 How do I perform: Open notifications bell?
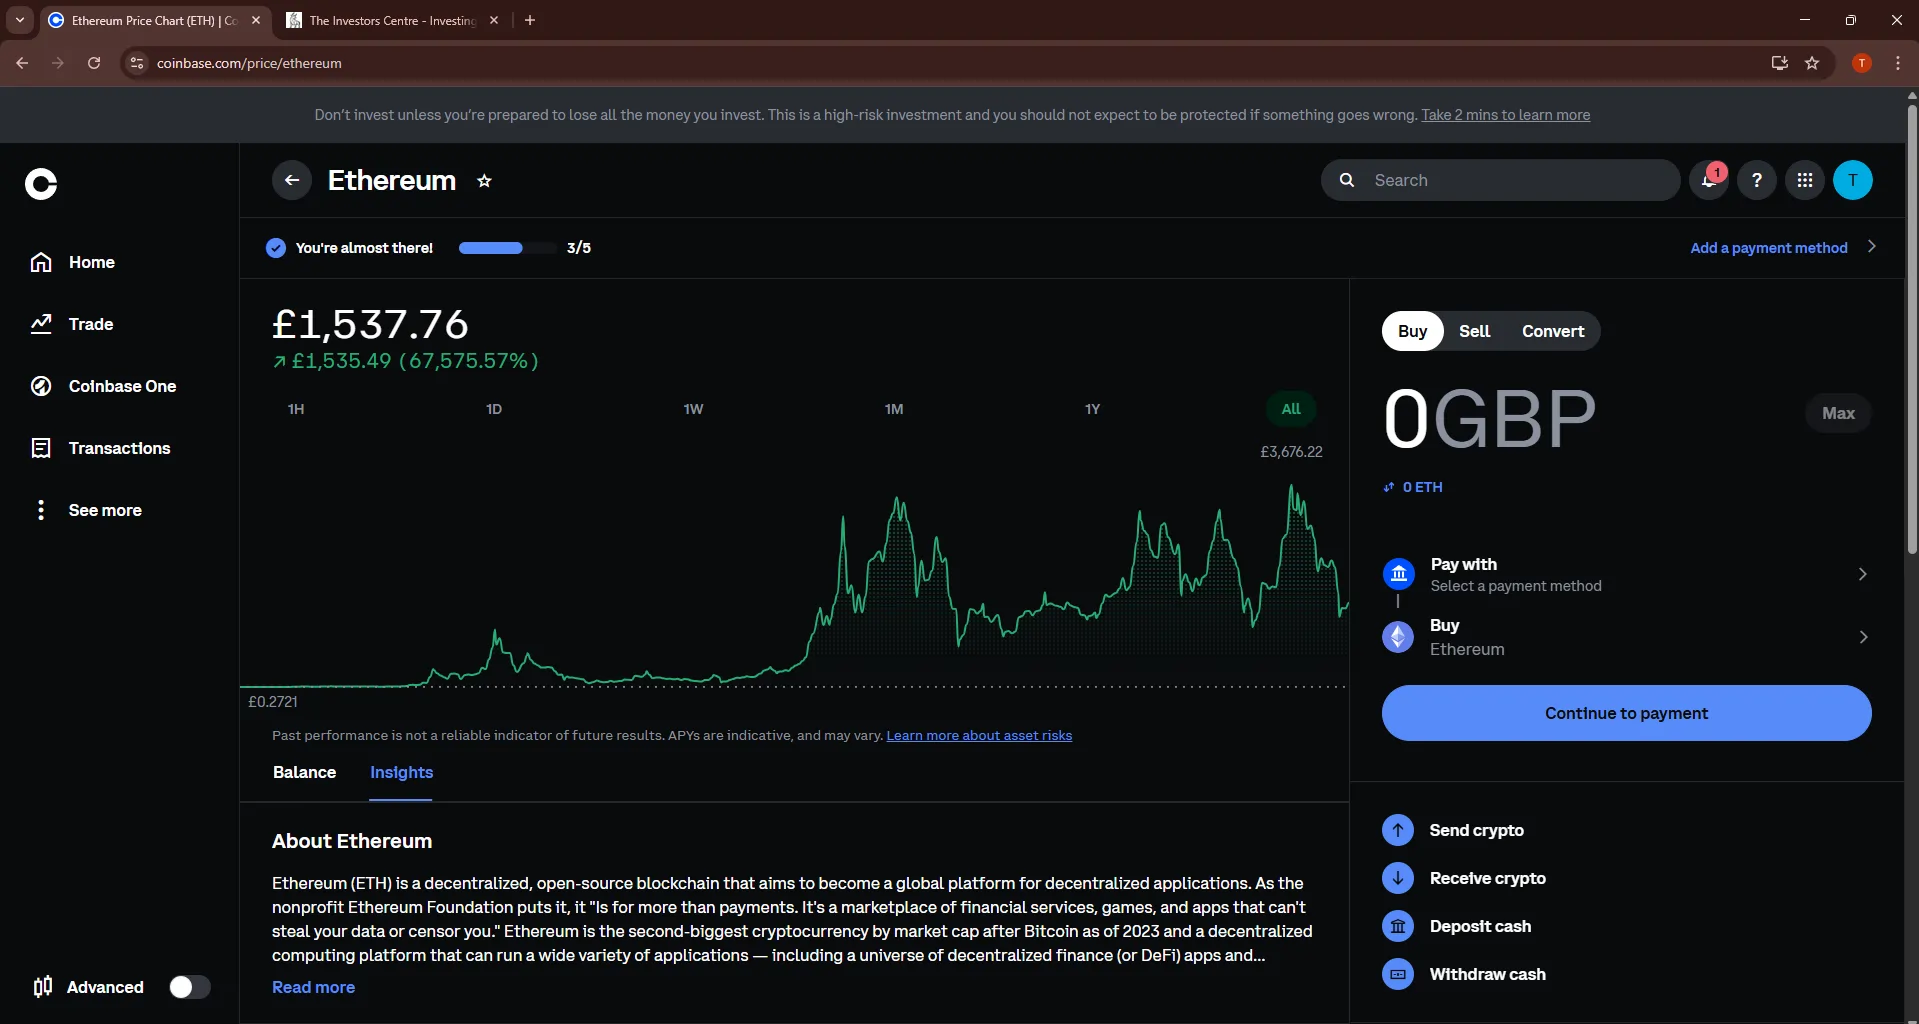1709,180
